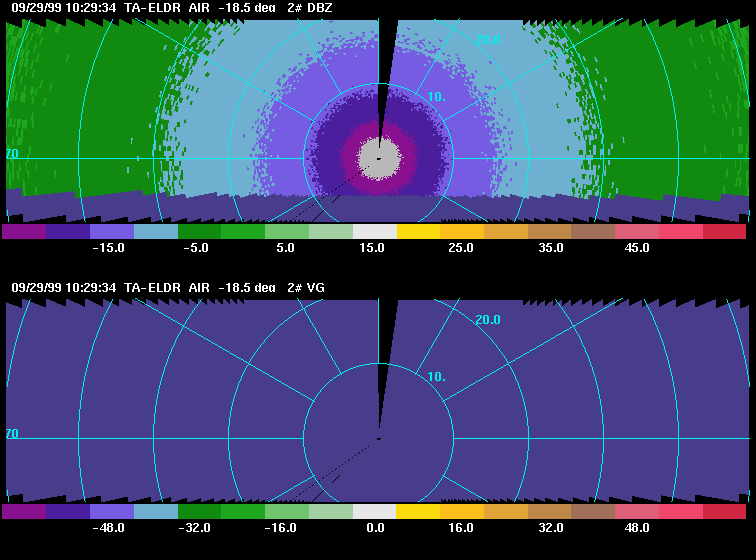Click the light blue swatch in VG color bar
The image size is (756, 560).
click(156, 511)
